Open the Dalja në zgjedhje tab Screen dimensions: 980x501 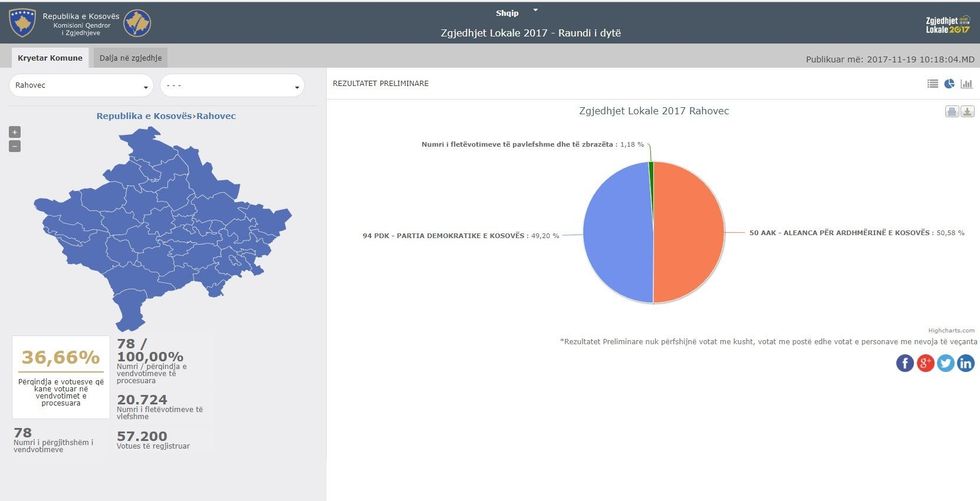click(131, 58)
